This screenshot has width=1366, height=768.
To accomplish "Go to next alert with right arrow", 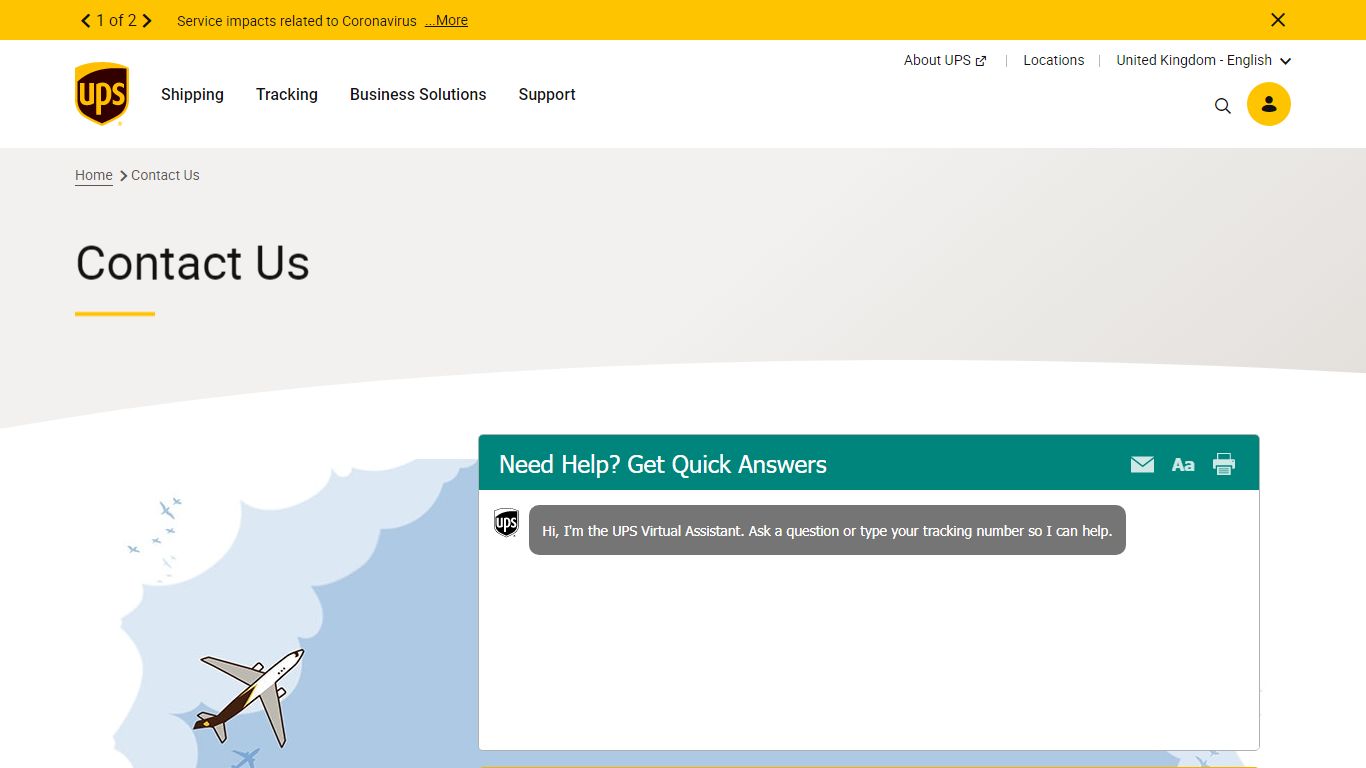I will [x=147, y=20].
